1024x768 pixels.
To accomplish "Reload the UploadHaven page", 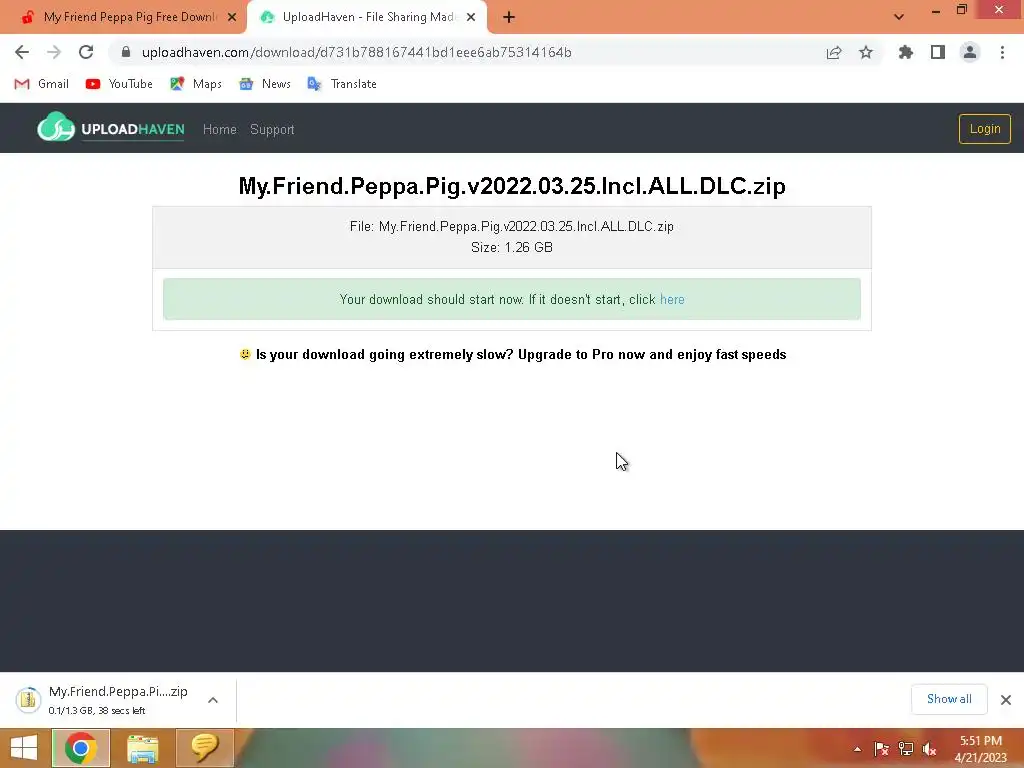I will tap(86, 52).
